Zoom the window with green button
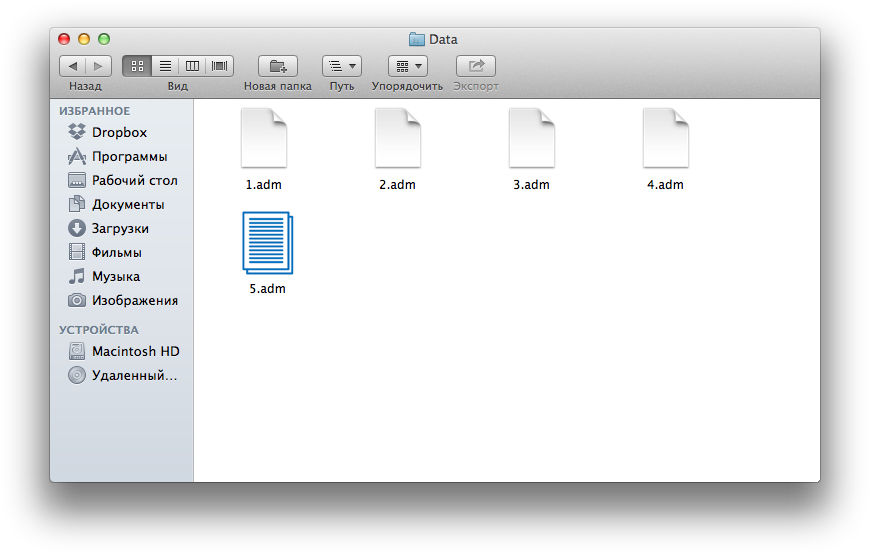This screenshot has height=553, width=869. 104,39
